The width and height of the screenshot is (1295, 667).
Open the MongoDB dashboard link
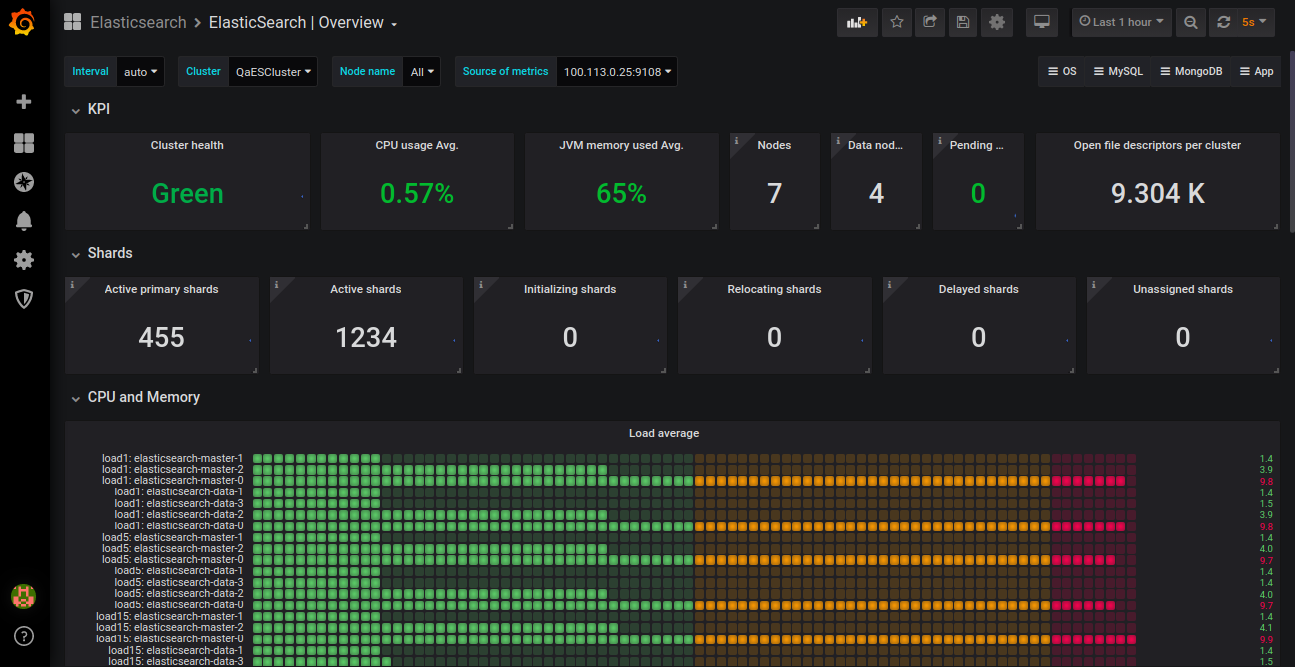1190,72
